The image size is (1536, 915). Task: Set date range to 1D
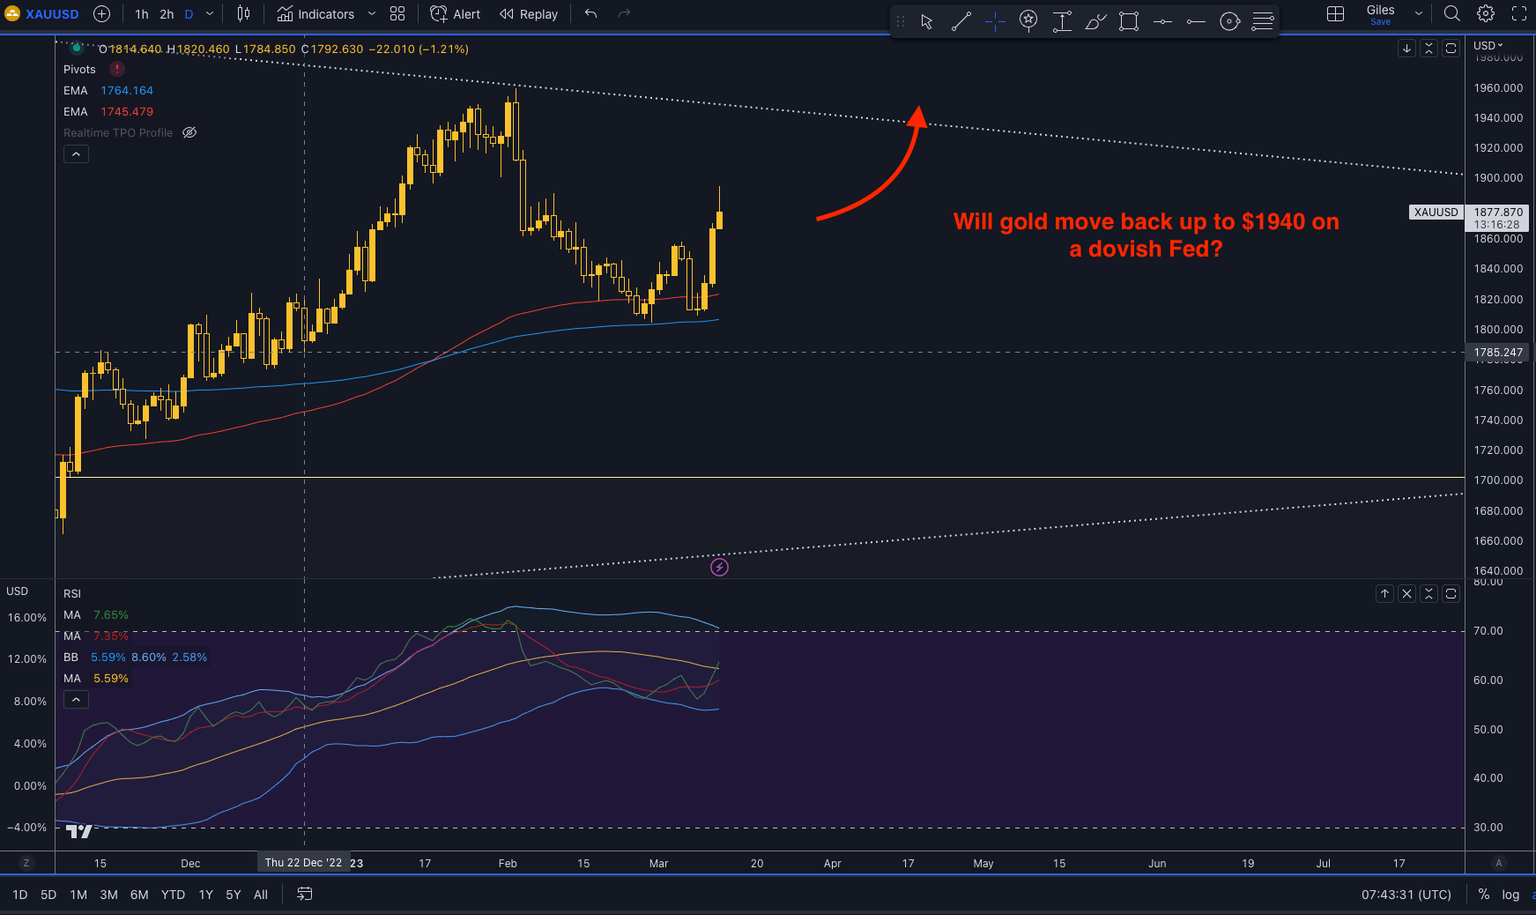click(20, 894)
